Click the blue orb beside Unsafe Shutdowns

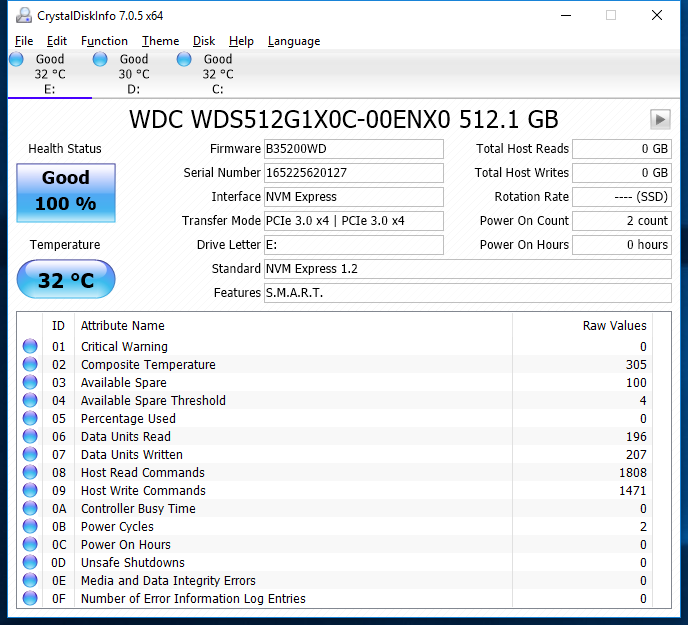30,563
